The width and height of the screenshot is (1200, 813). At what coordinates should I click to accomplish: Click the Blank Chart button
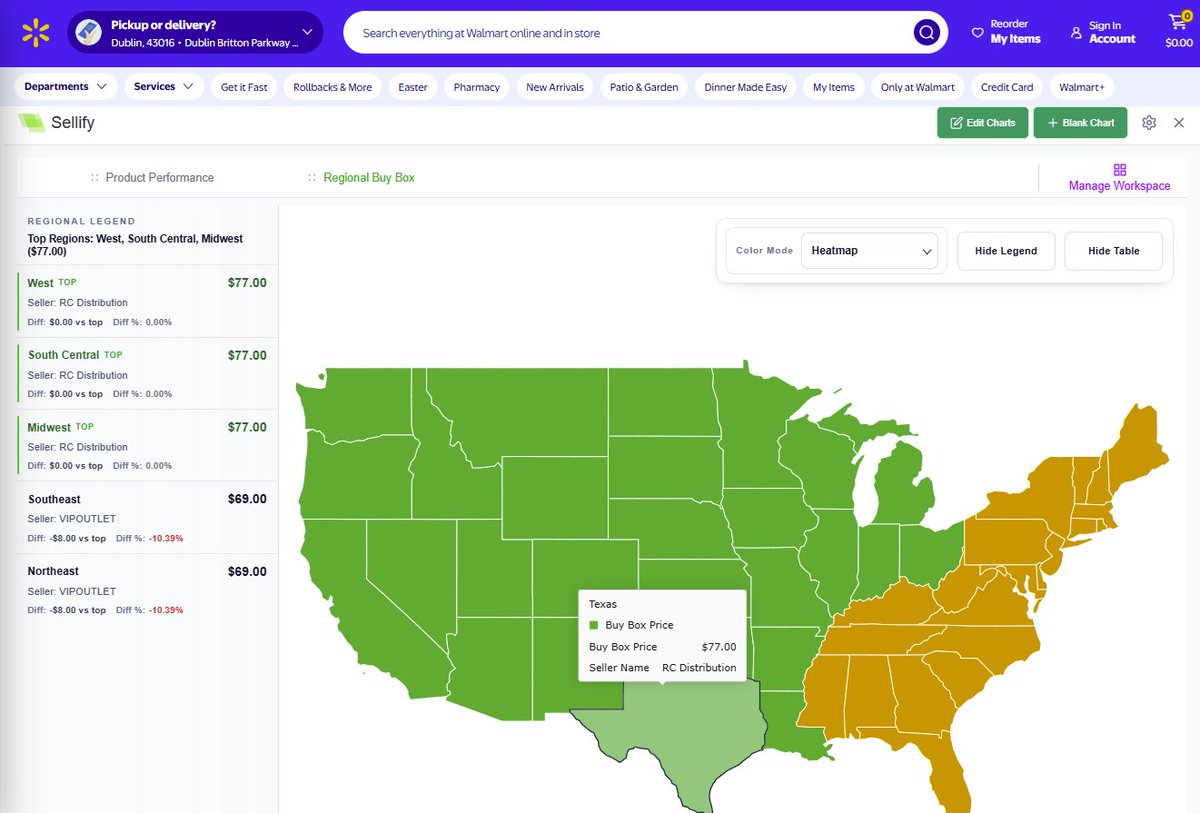click(1080, 123)
